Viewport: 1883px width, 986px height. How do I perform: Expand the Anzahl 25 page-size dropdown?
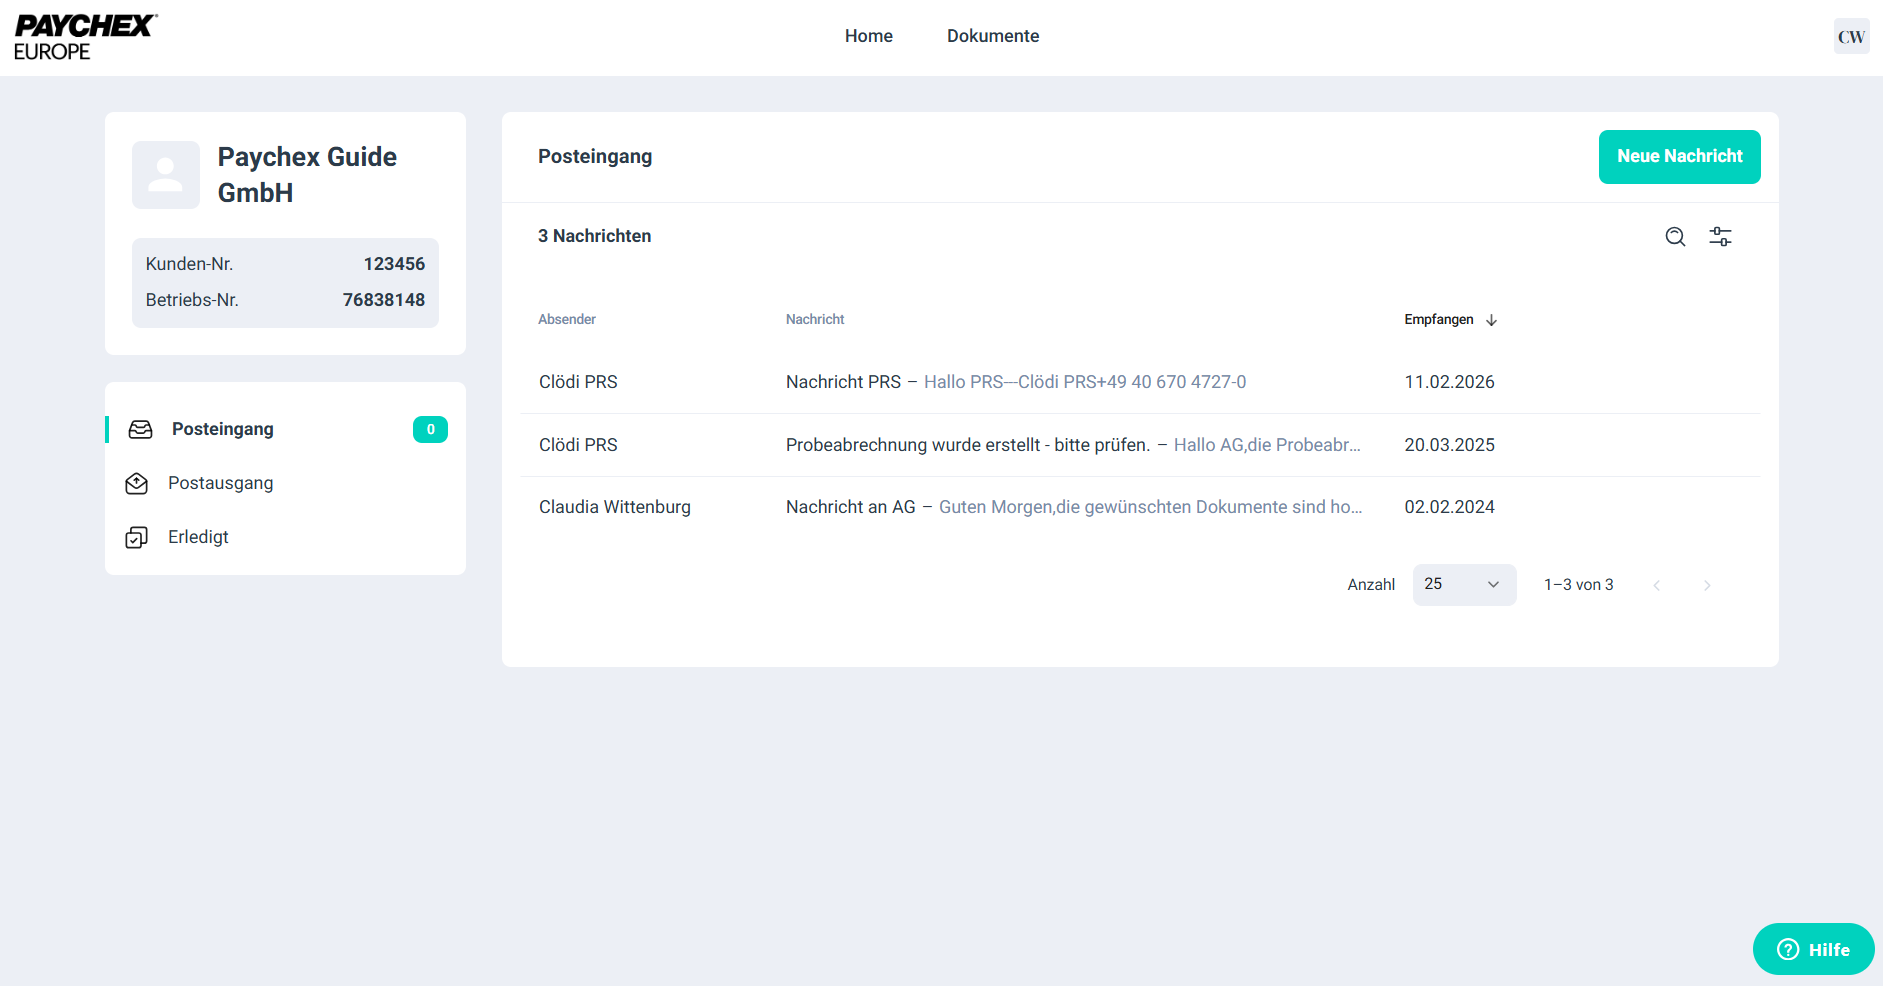(x=1464, y=585)
